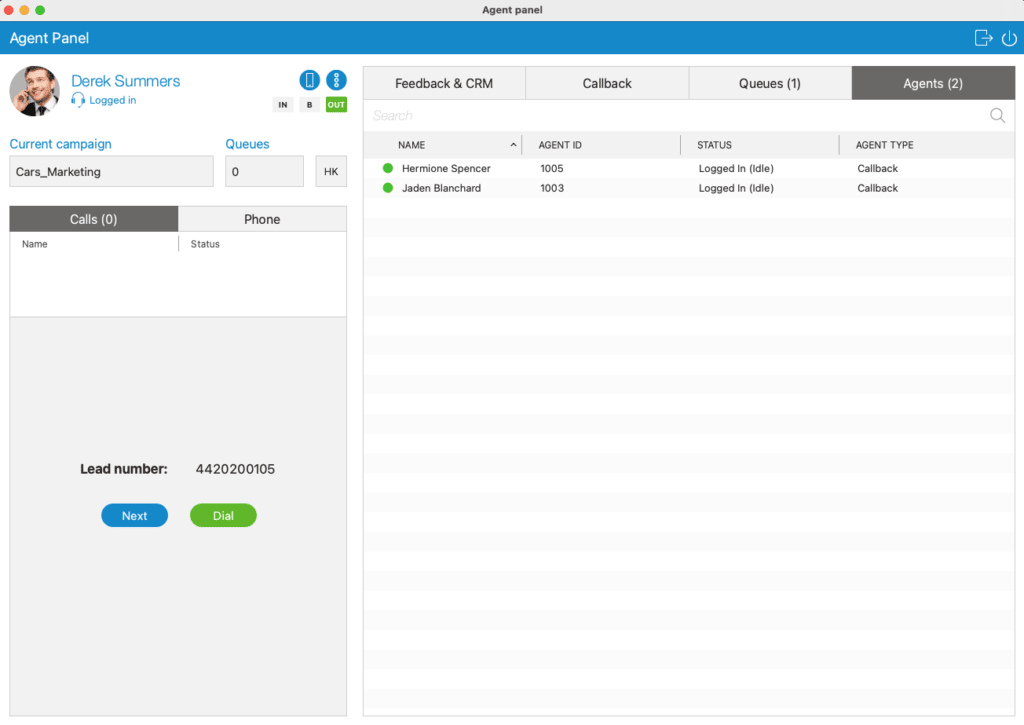Click the Current campaign label
The image size is (1024, 725).
tap(60, 144)
